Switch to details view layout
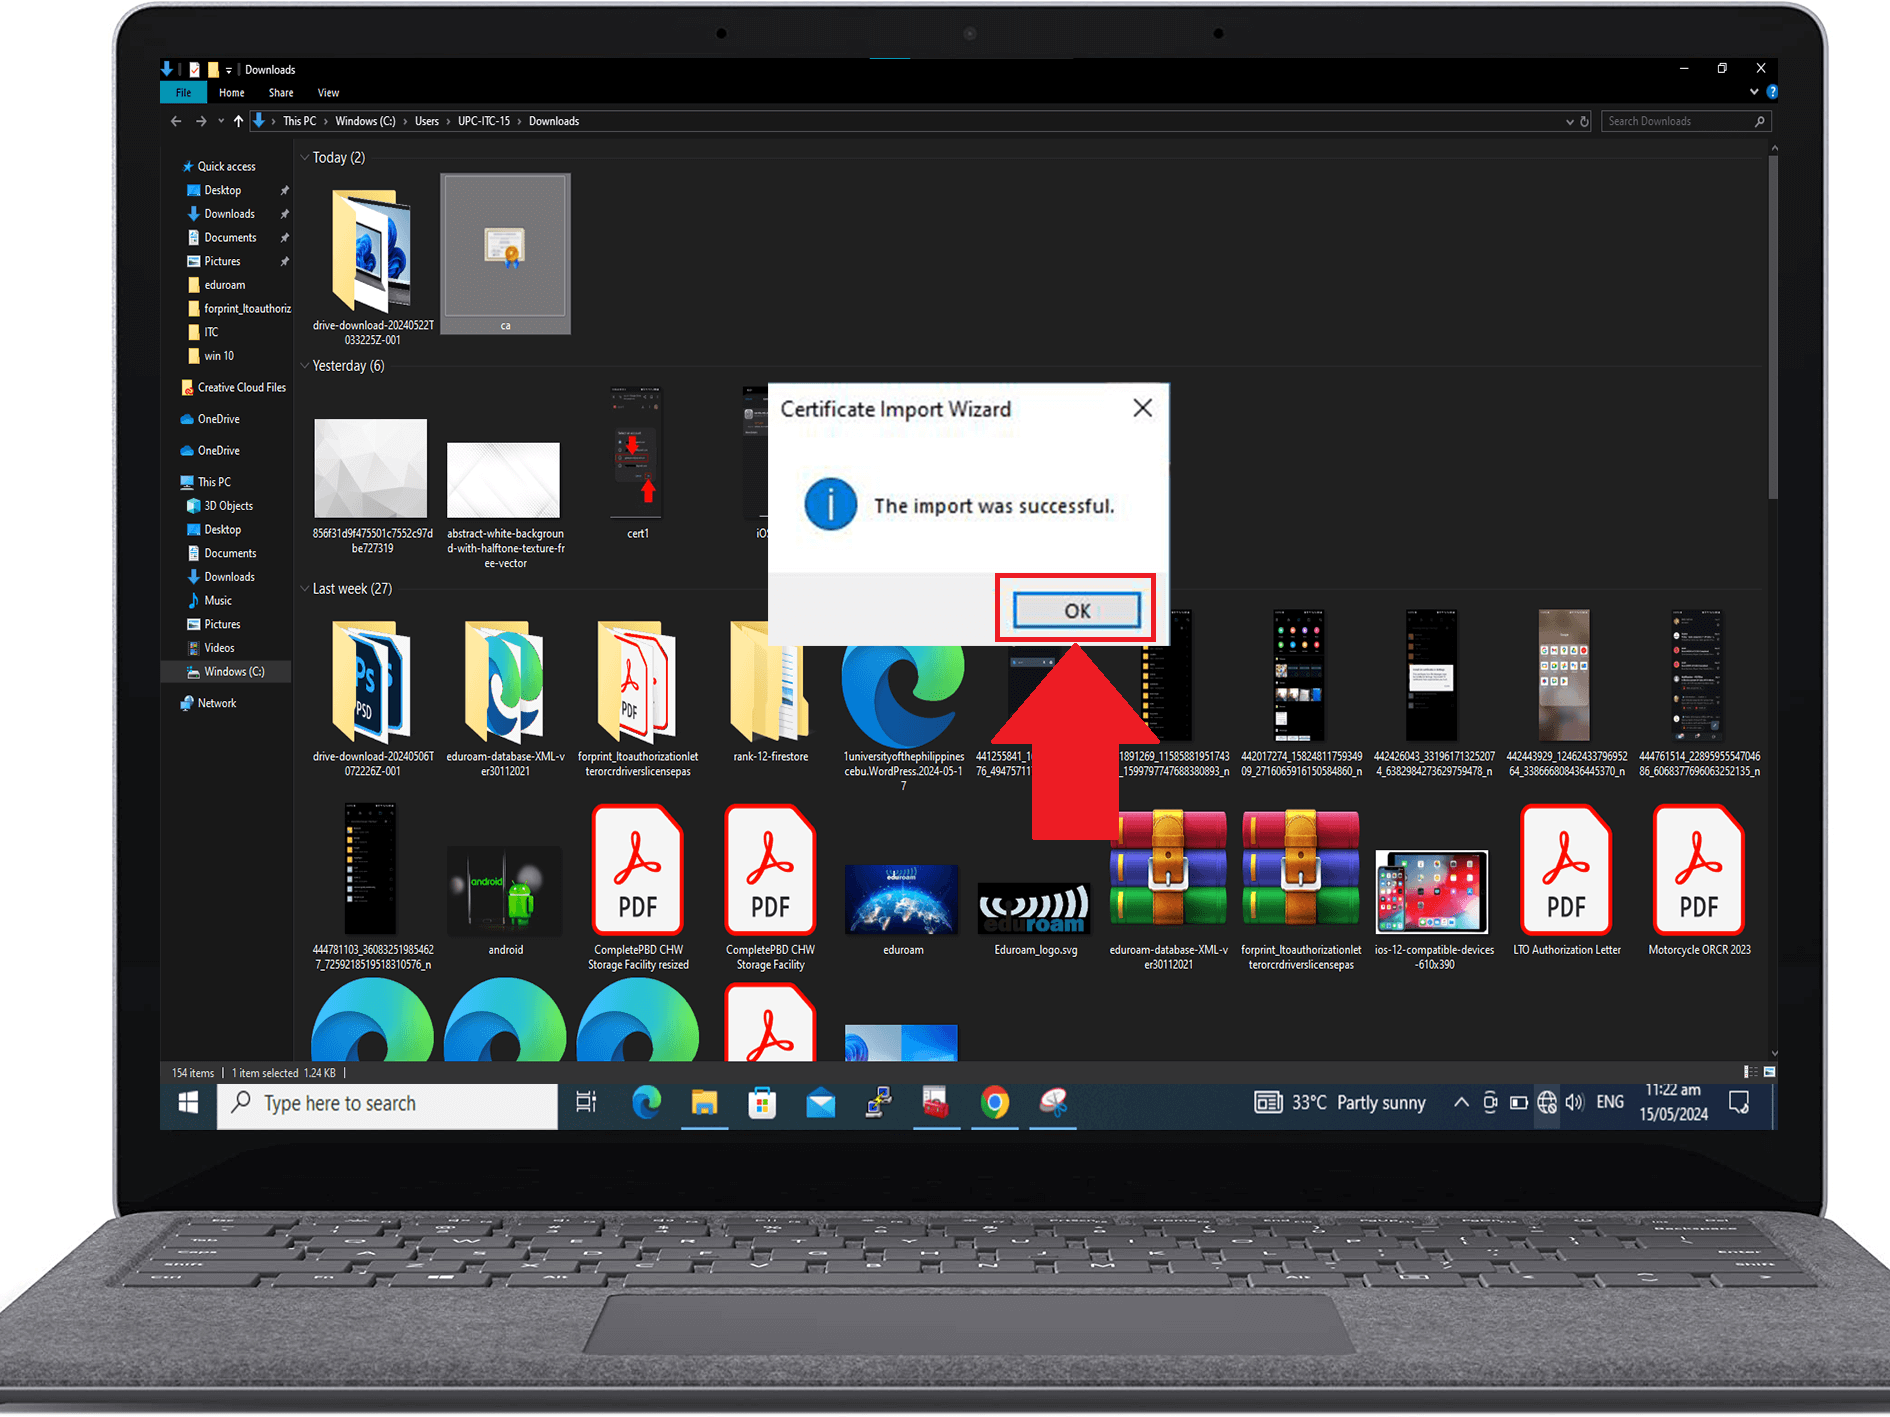The width and height of the screenshot is (1890, 1417). tap(1749, 1072)
